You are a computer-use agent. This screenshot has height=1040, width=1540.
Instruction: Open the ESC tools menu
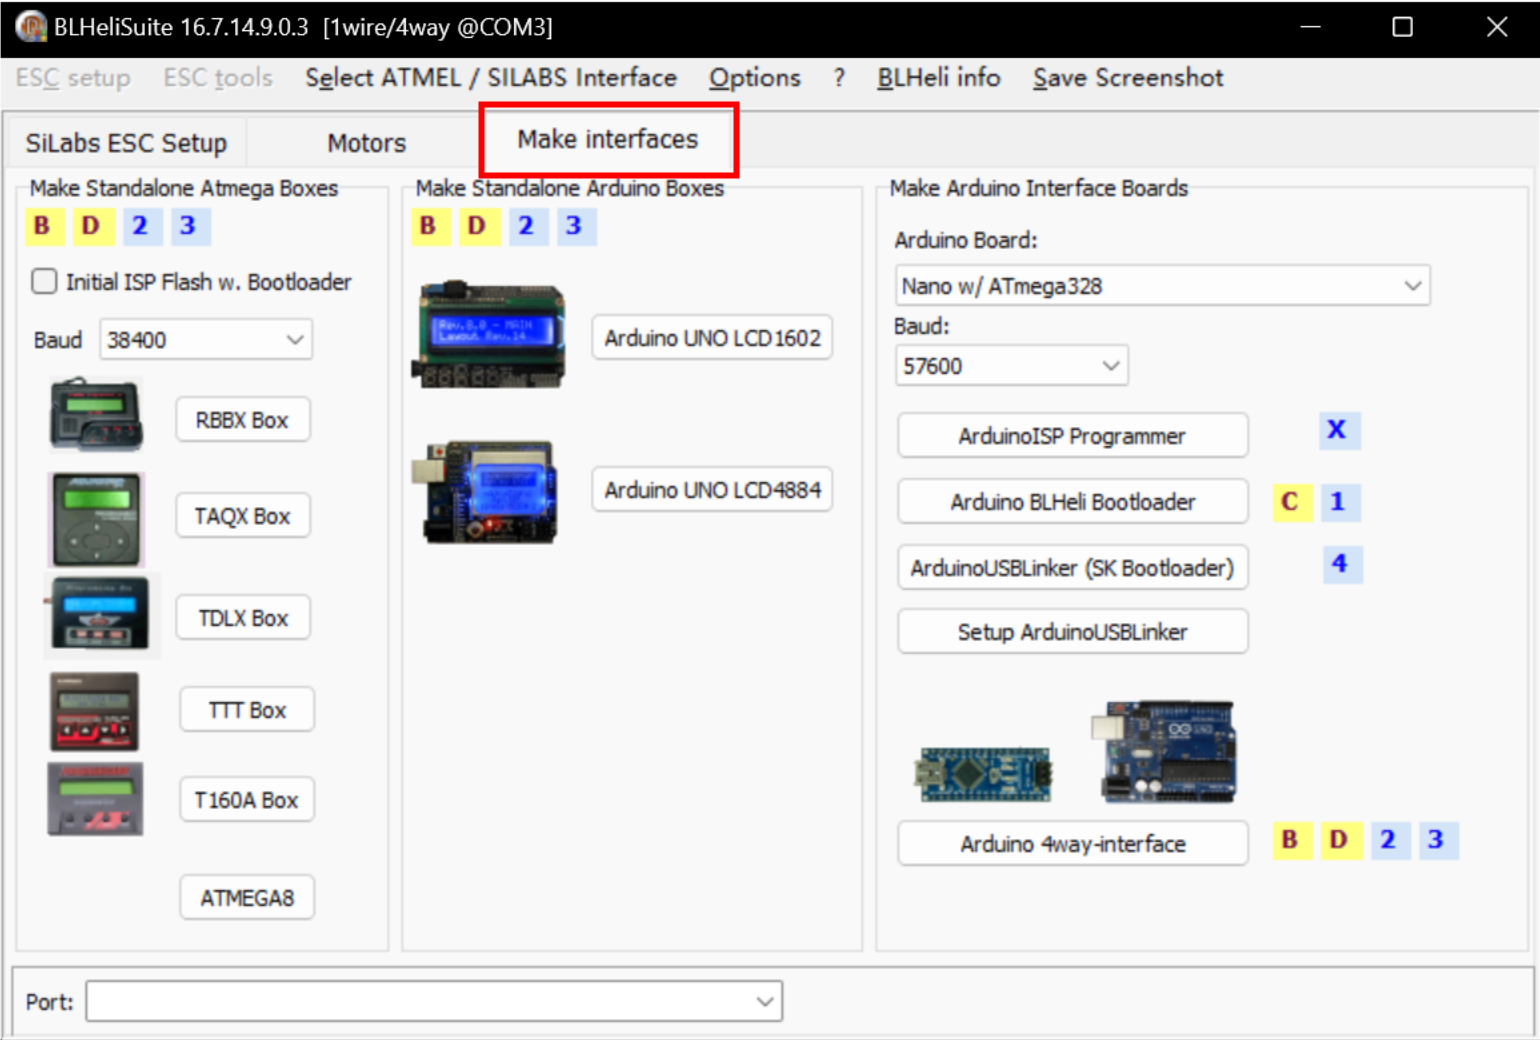click(x=218, y=78)
